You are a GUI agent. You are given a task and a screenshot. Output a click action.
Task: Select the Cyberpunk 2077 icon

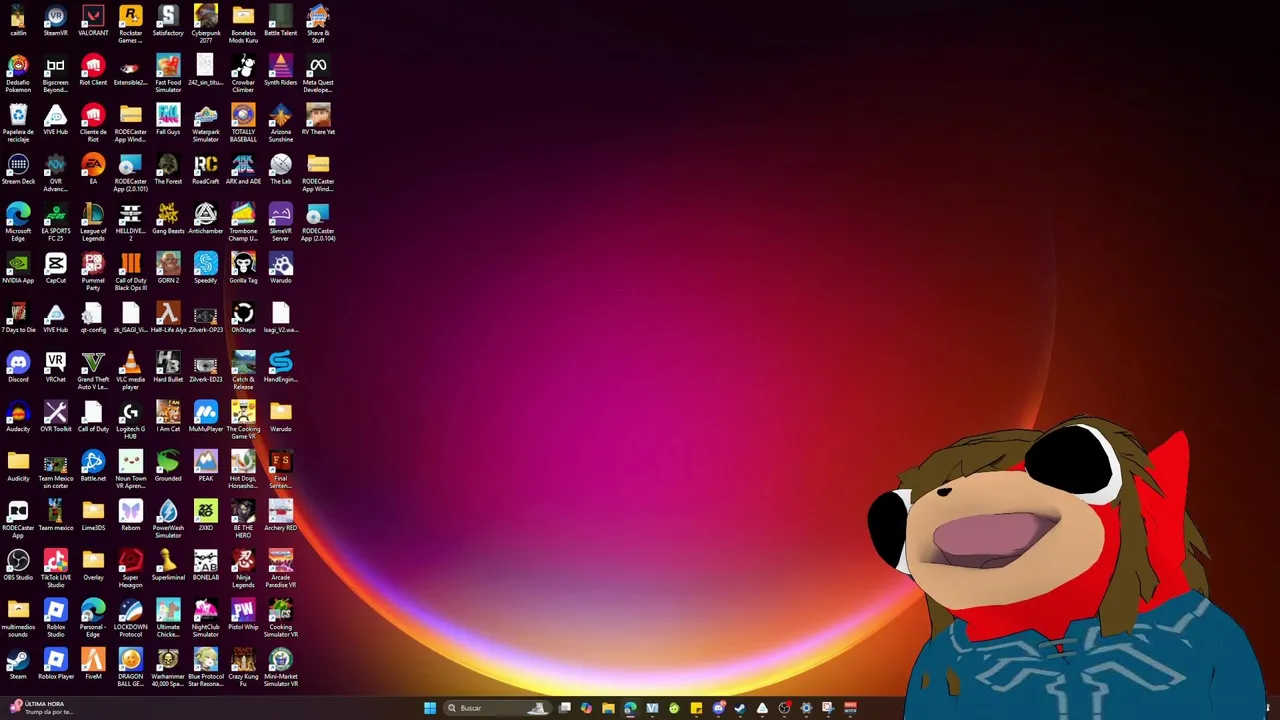206,24
